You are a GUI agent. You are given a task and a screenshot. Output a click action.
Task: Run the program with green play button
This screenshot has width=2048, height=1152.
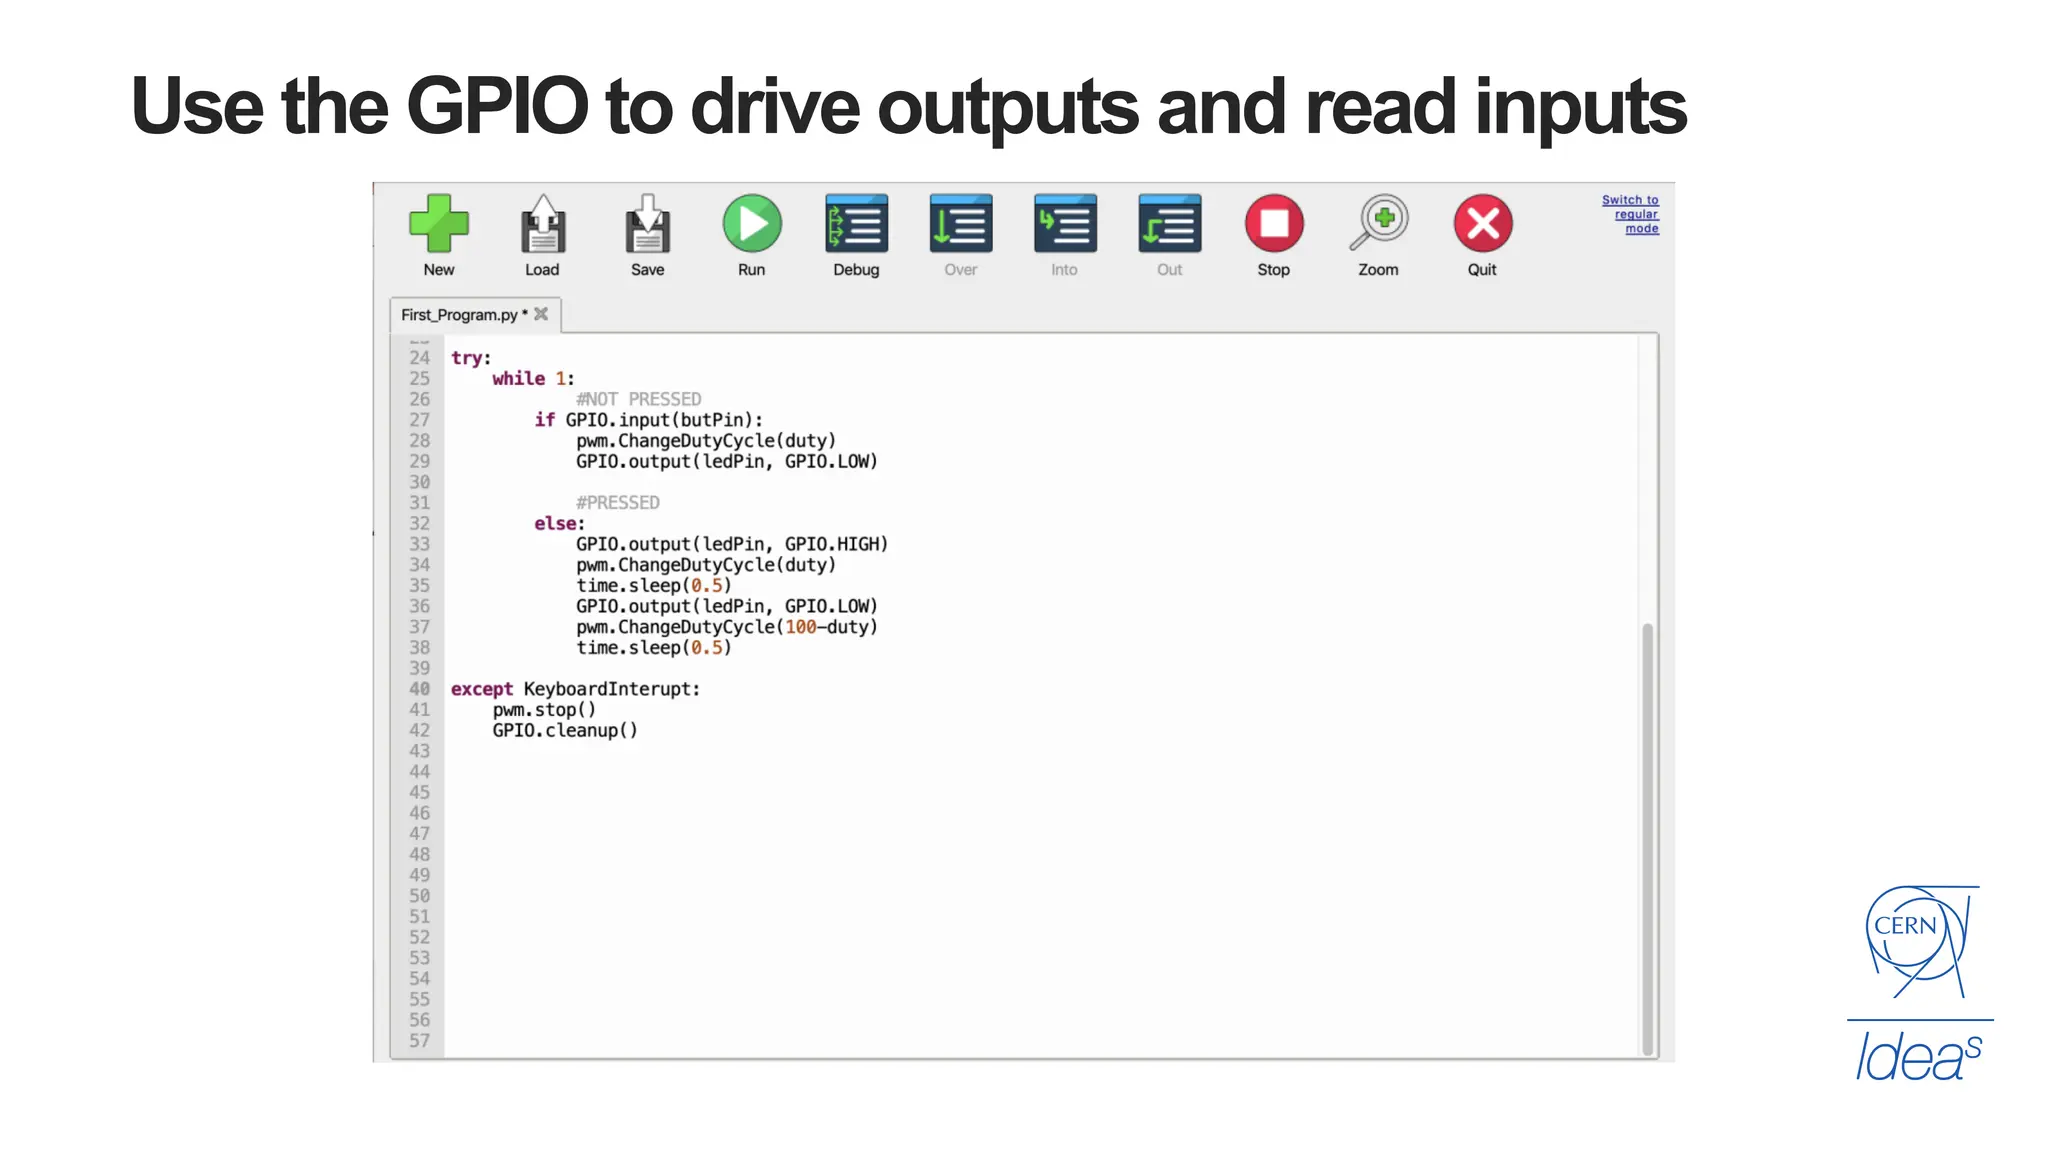[x=752, y=223]
